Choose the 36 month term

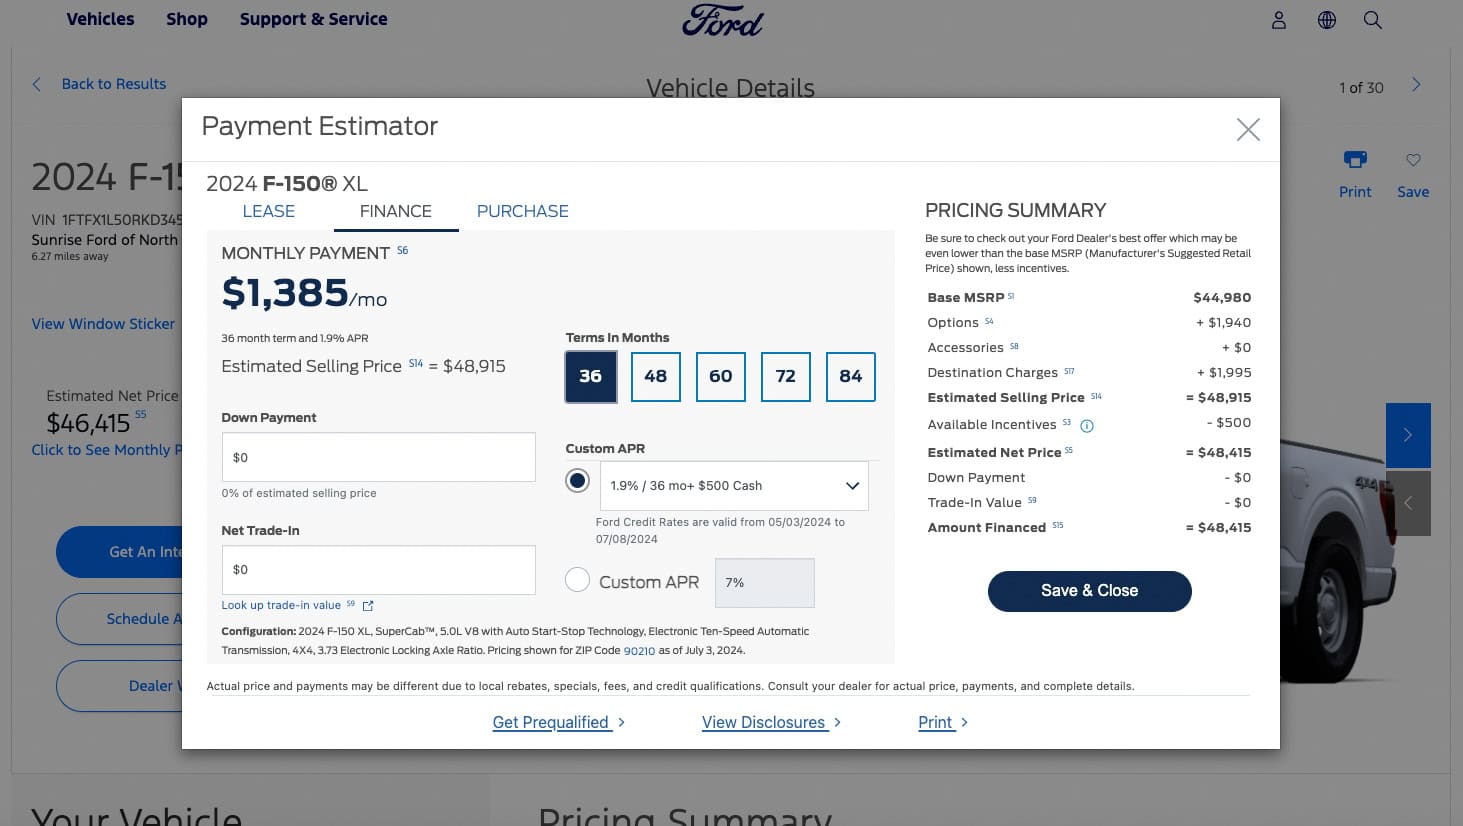click(x=591, y=377)
